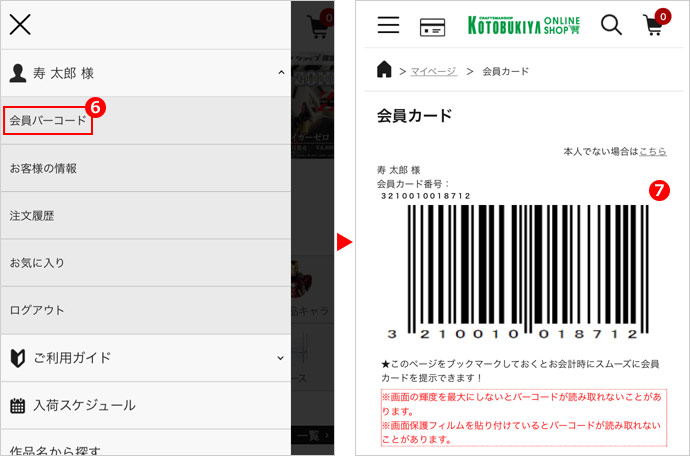Click the calendar icon for 入荷スケジュール
The width and height of the screenshot is (690, 456).
[x=17, y=405]
